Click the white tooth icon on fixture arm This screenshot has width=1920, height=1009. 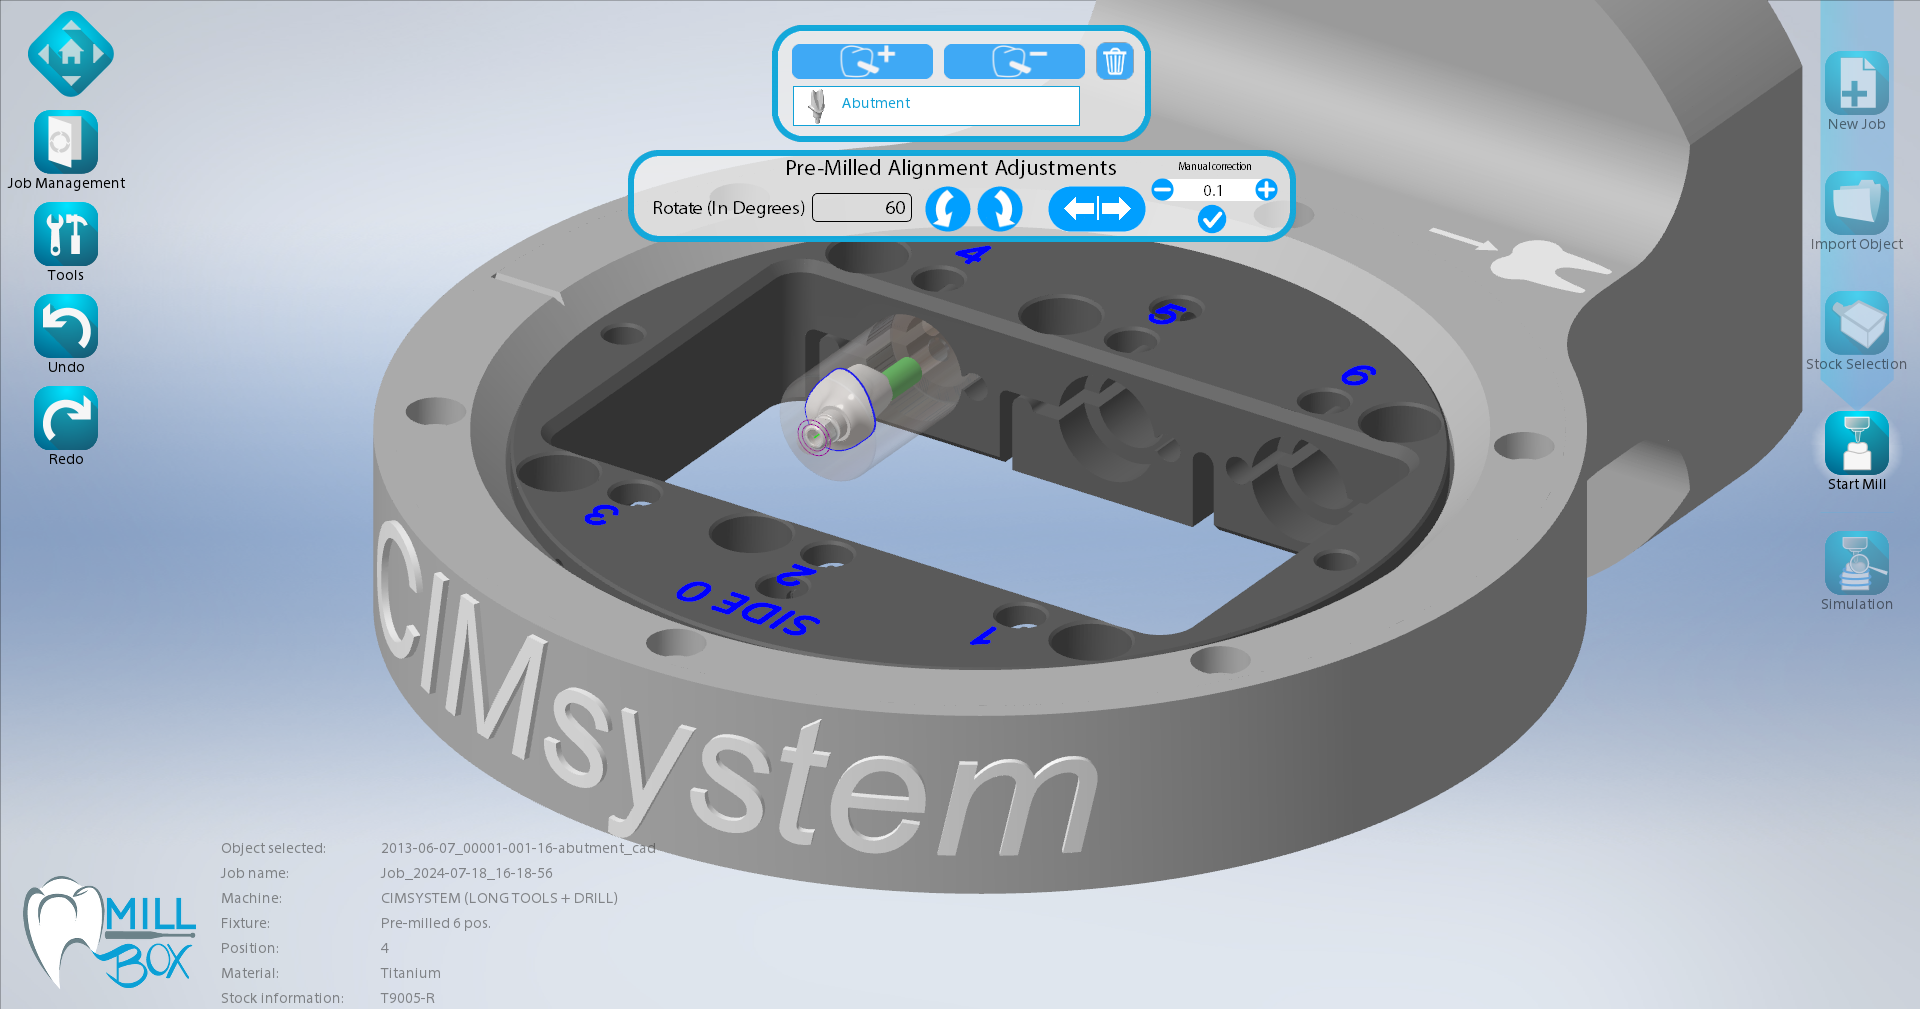tap(1550, 265)
